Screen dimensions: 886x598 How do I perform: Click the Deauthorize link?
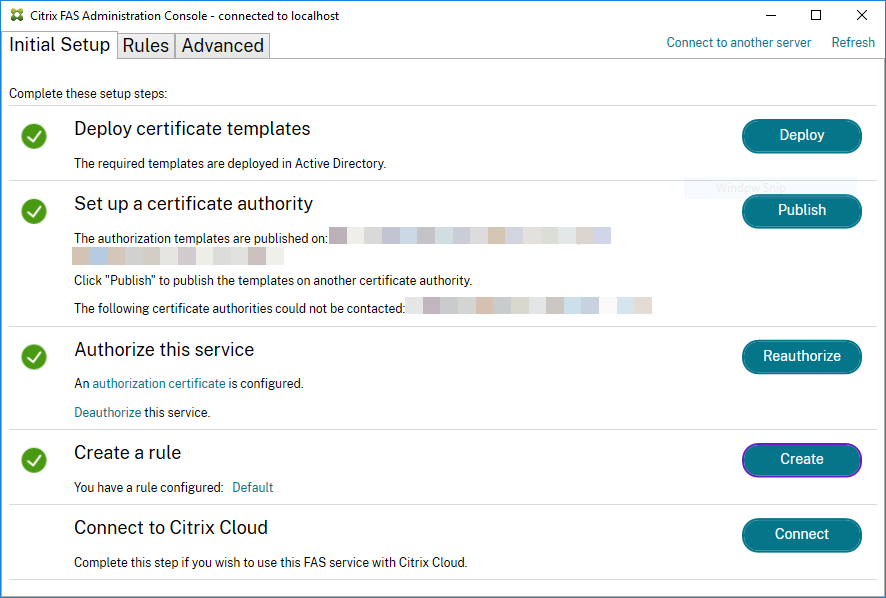coord(107,412)
